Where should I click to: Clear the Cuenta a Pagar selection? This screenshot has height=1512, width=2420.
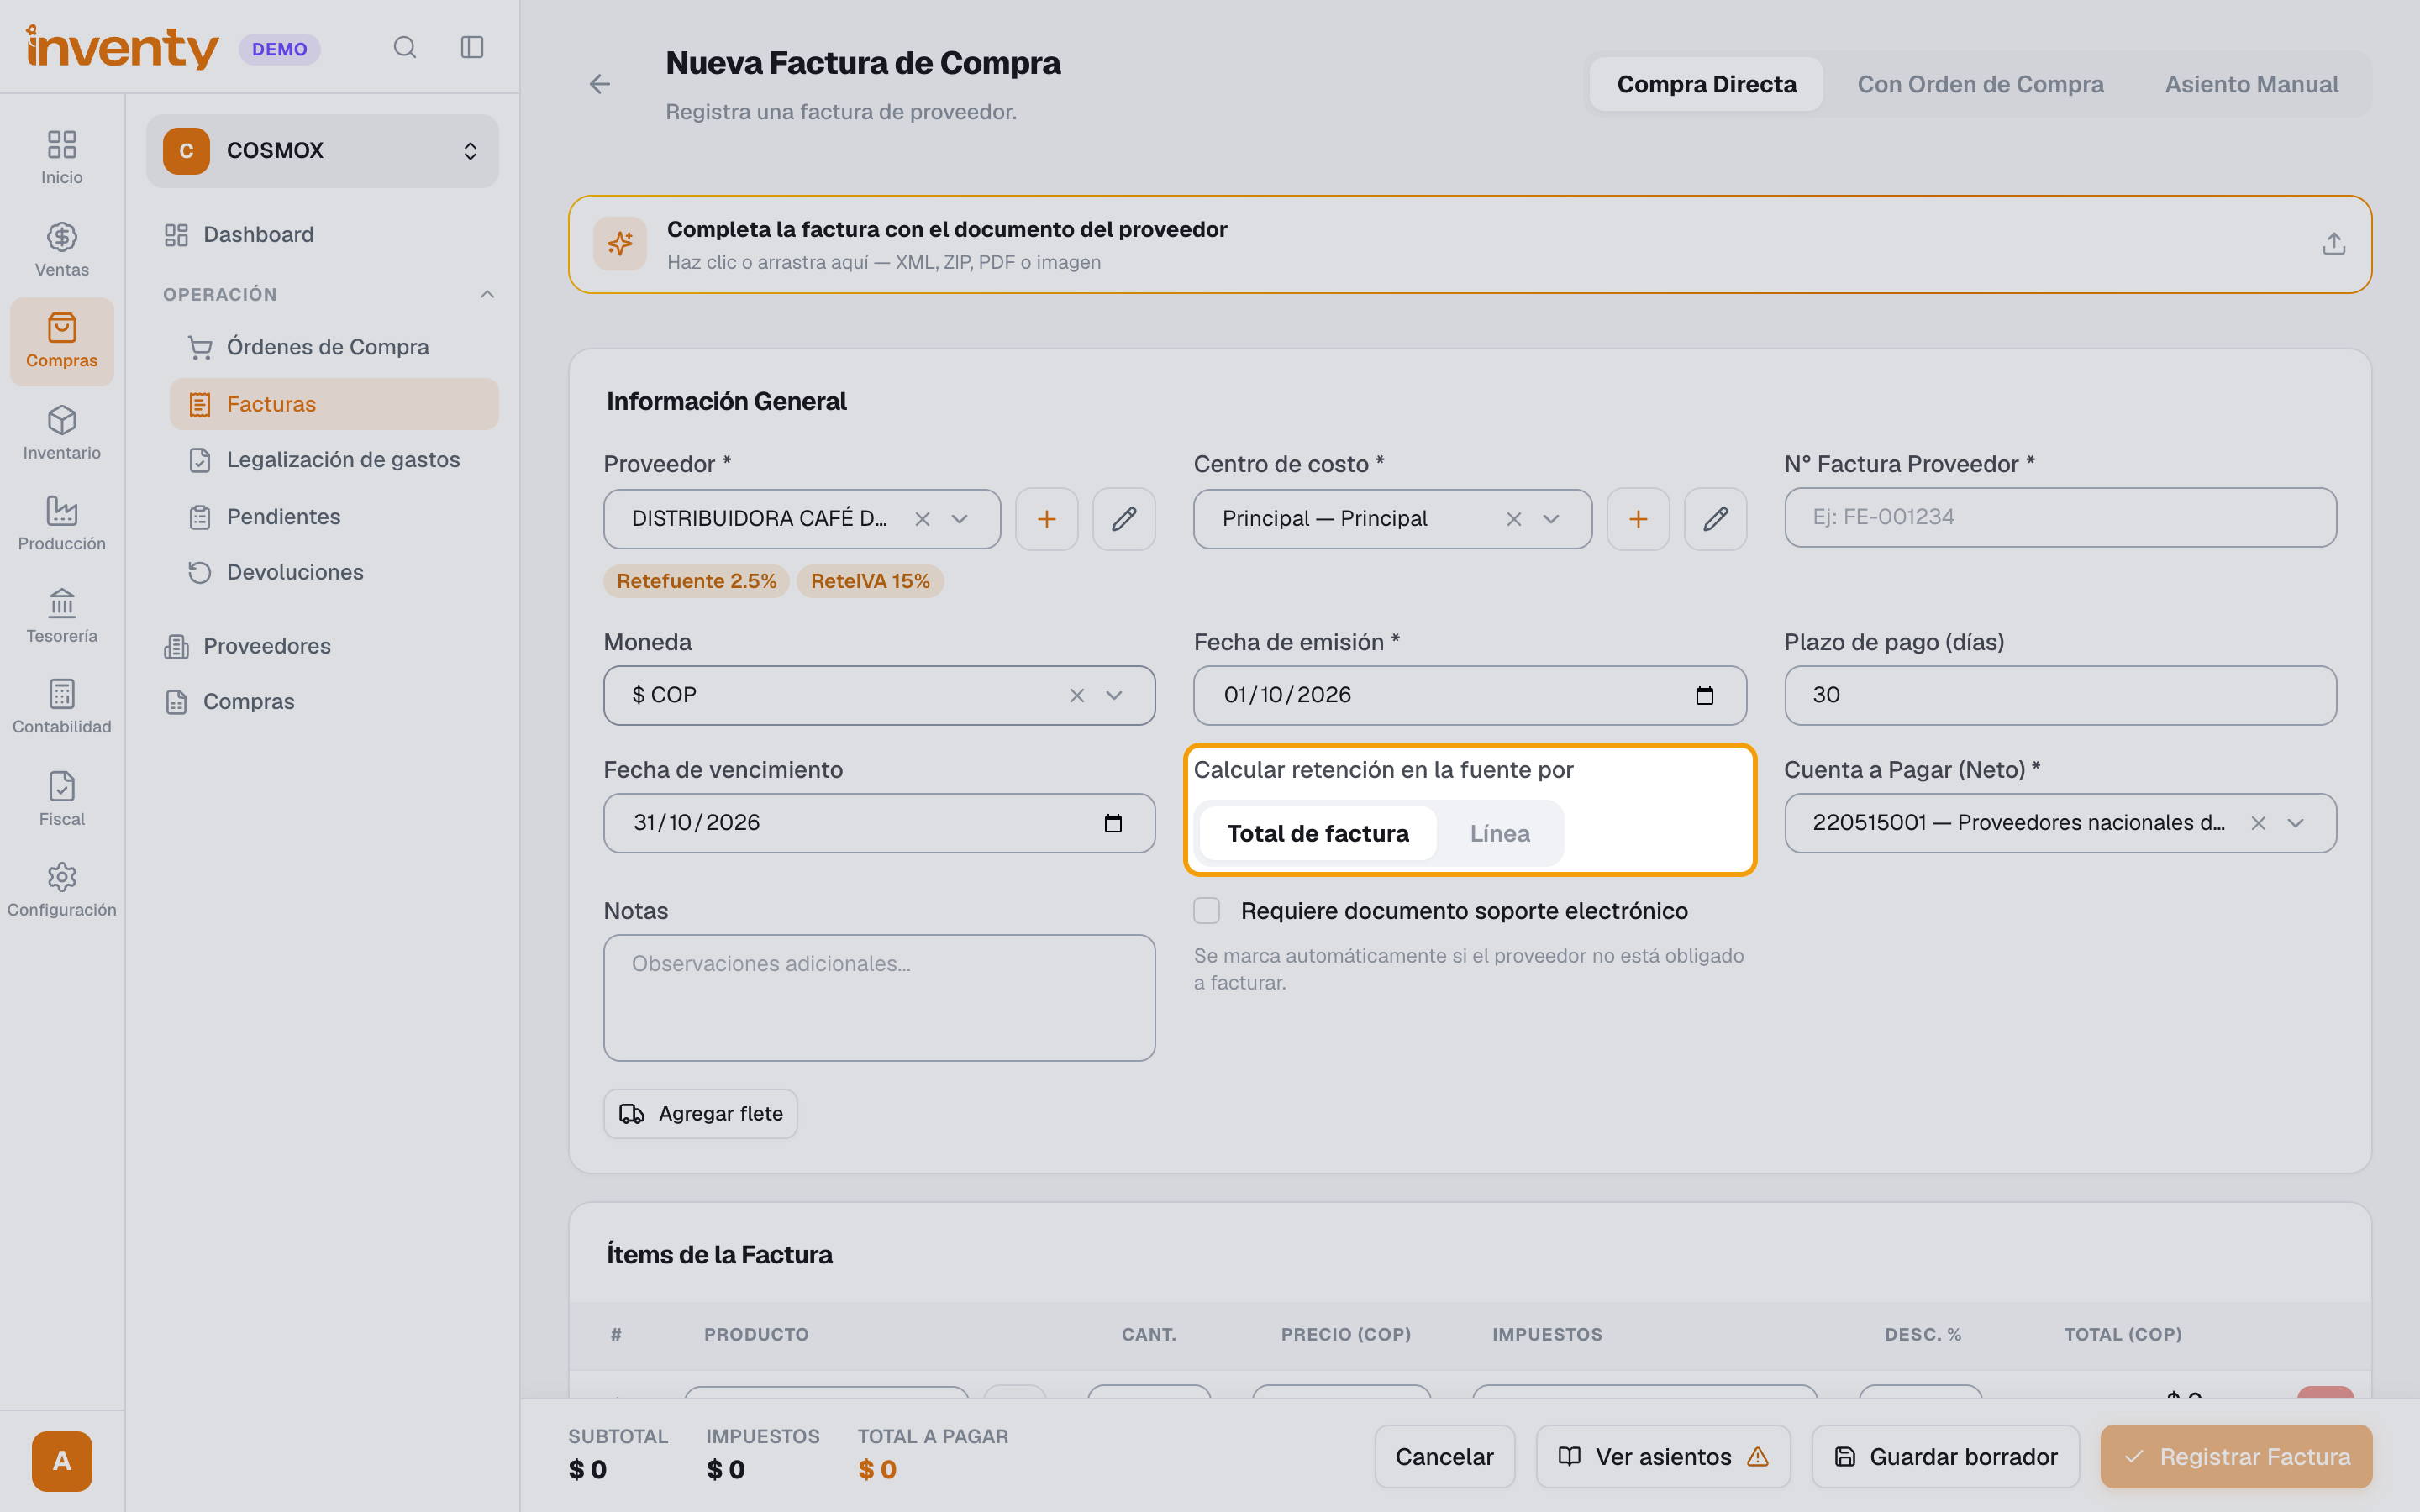[2258, 823]
